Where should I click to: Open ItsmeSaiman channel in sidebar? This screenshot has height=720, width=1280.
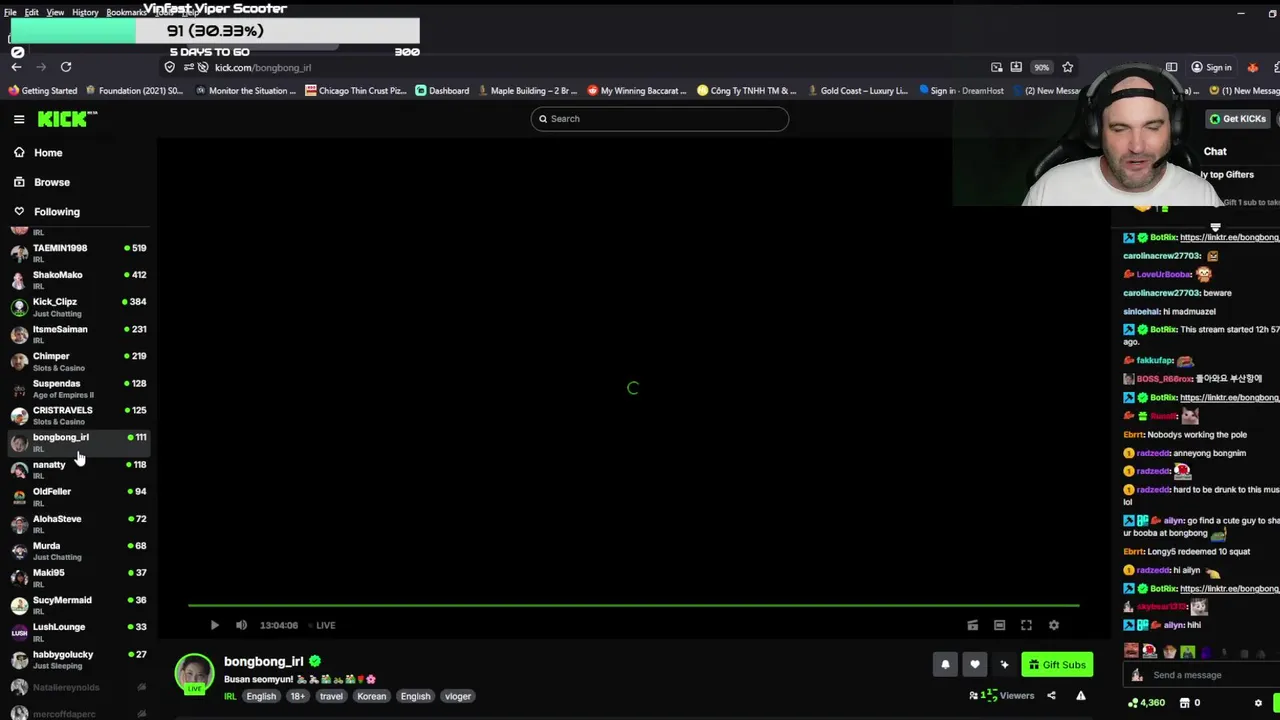pos(78,333)
